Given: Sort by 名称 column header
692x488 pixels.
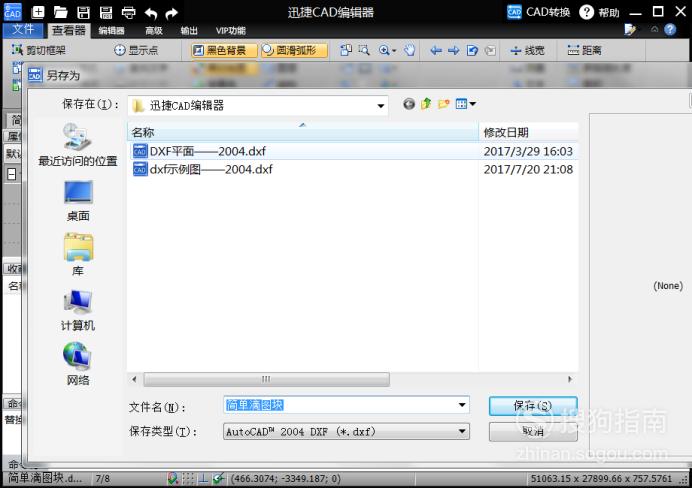Looking at the screenshot, I should coord(303,132).
